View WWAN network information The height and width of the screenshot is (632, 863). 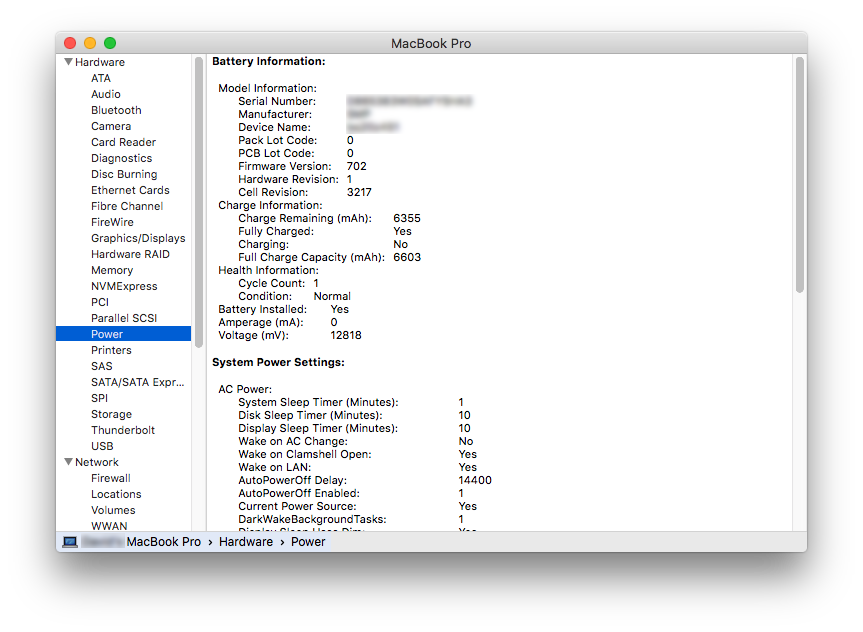click(109, 526)
